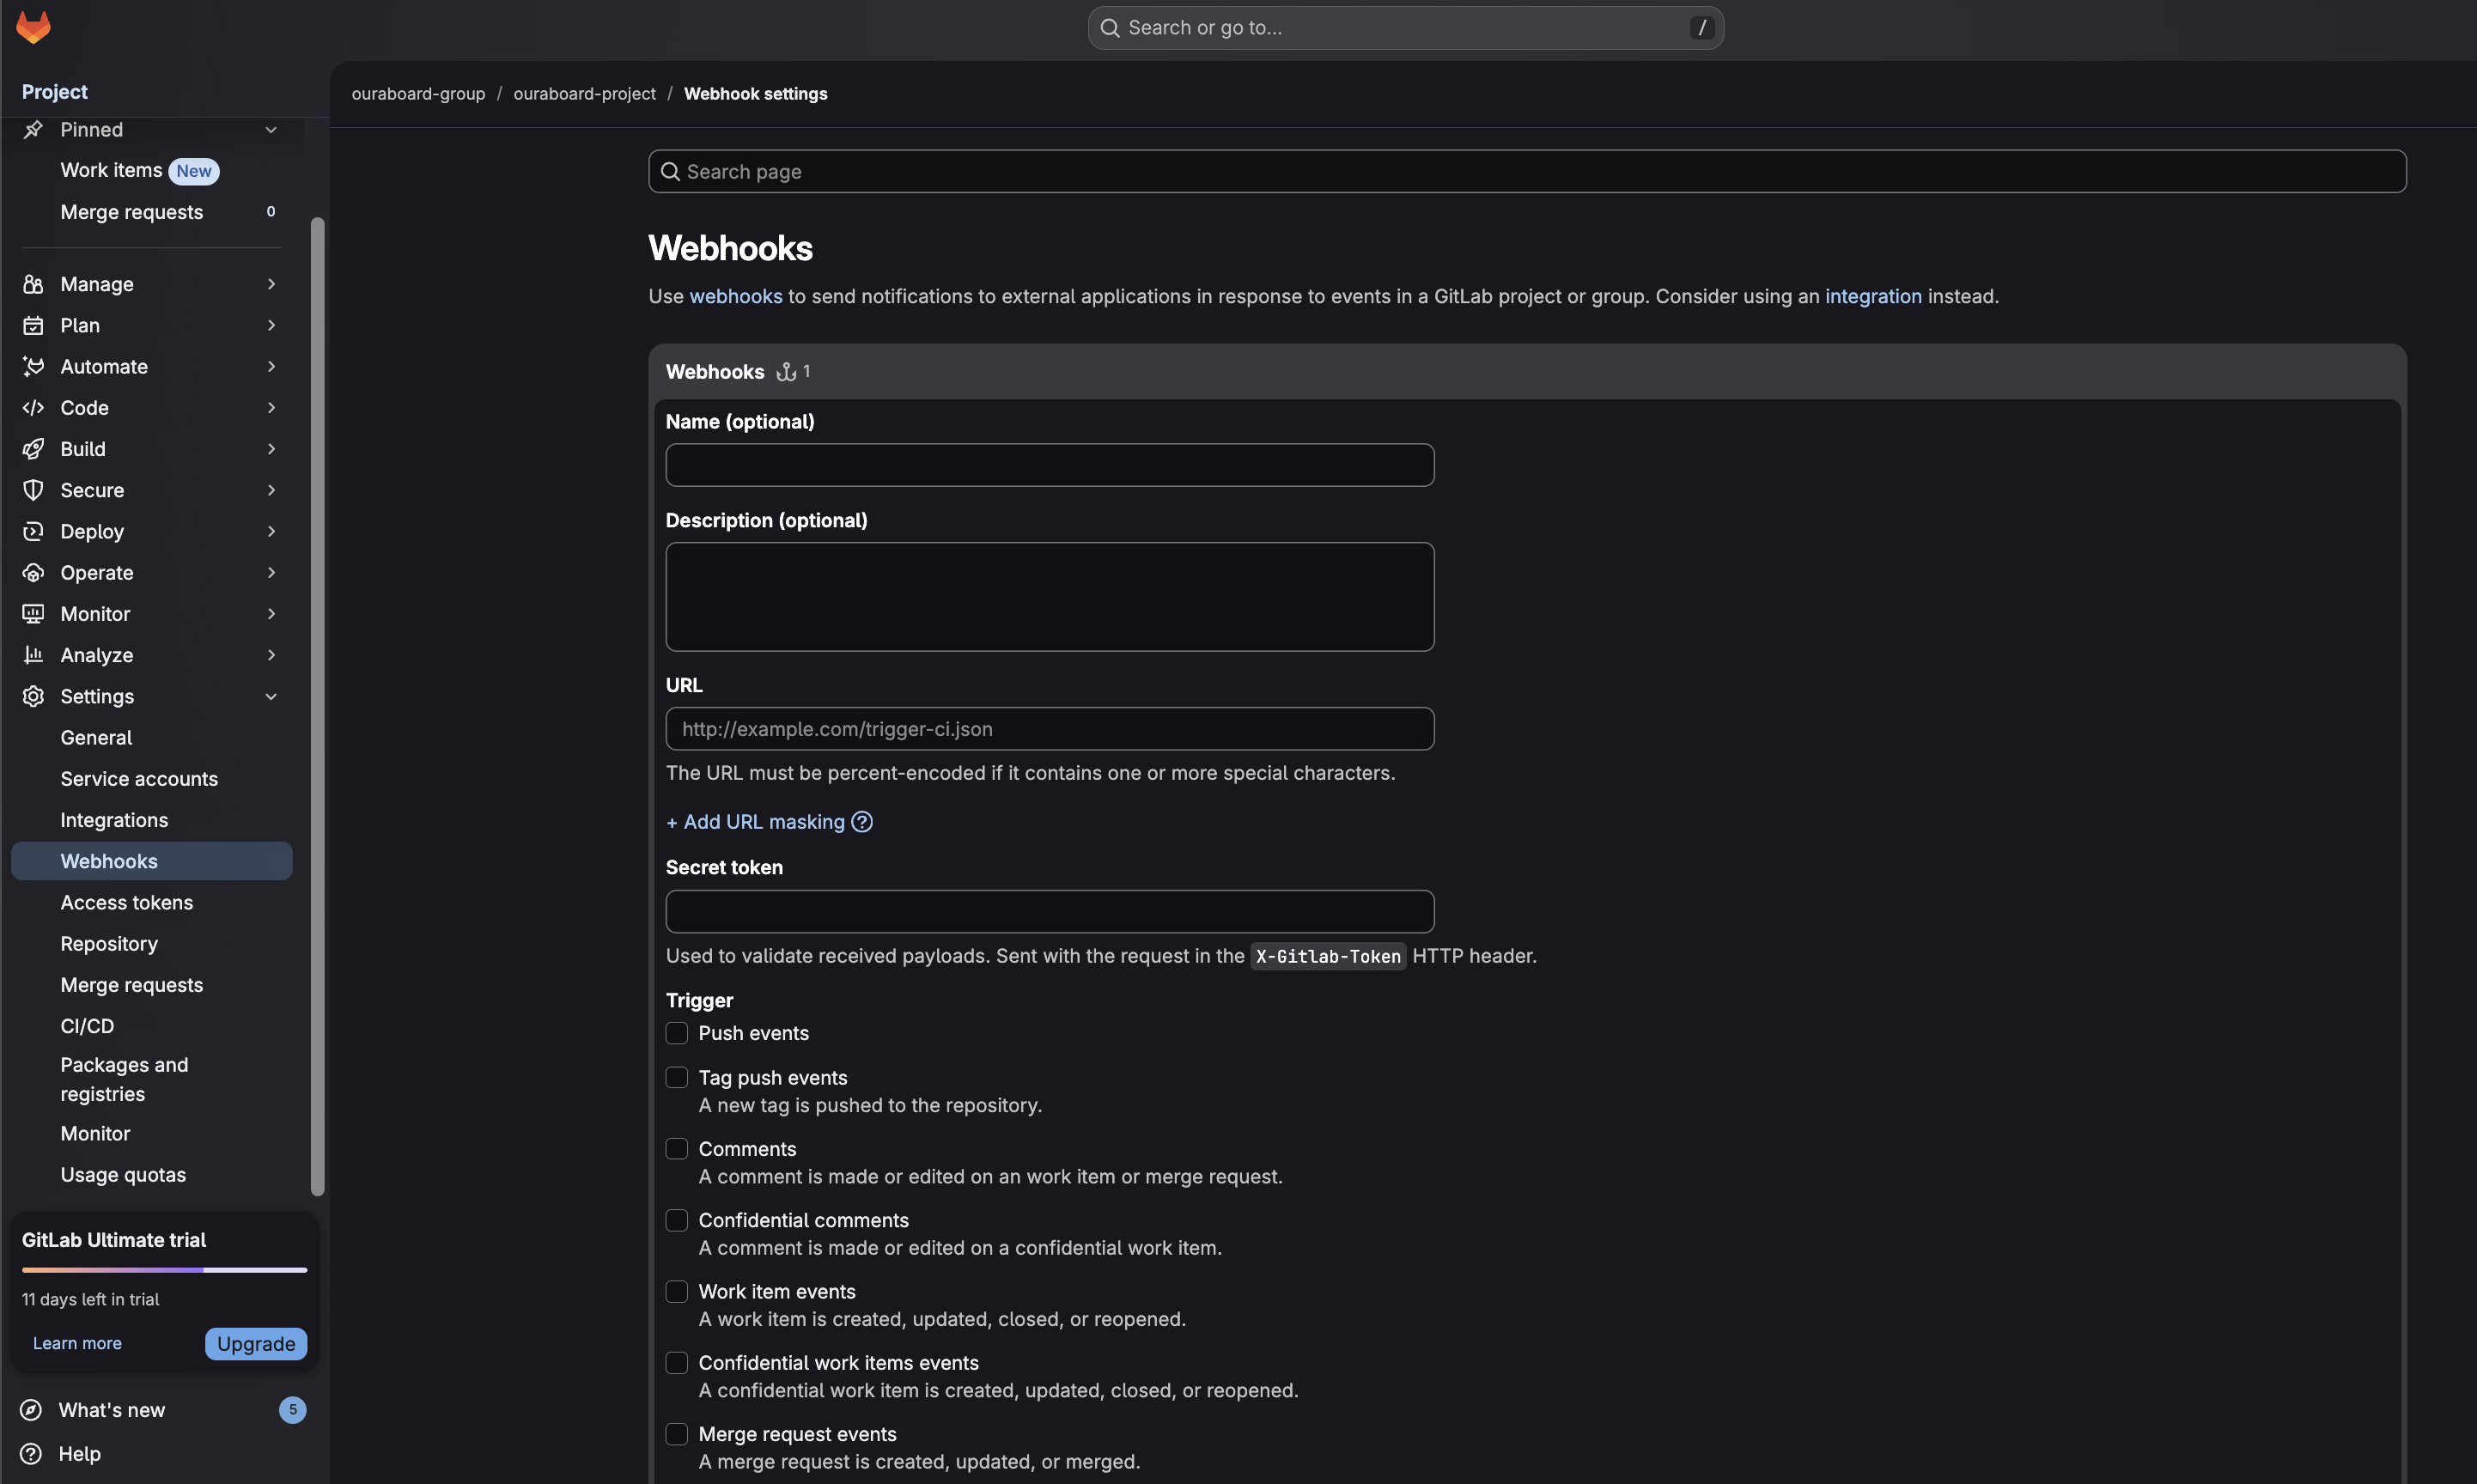Expand the Build menu chevron
The image size is (2477, 1484).
270,449
